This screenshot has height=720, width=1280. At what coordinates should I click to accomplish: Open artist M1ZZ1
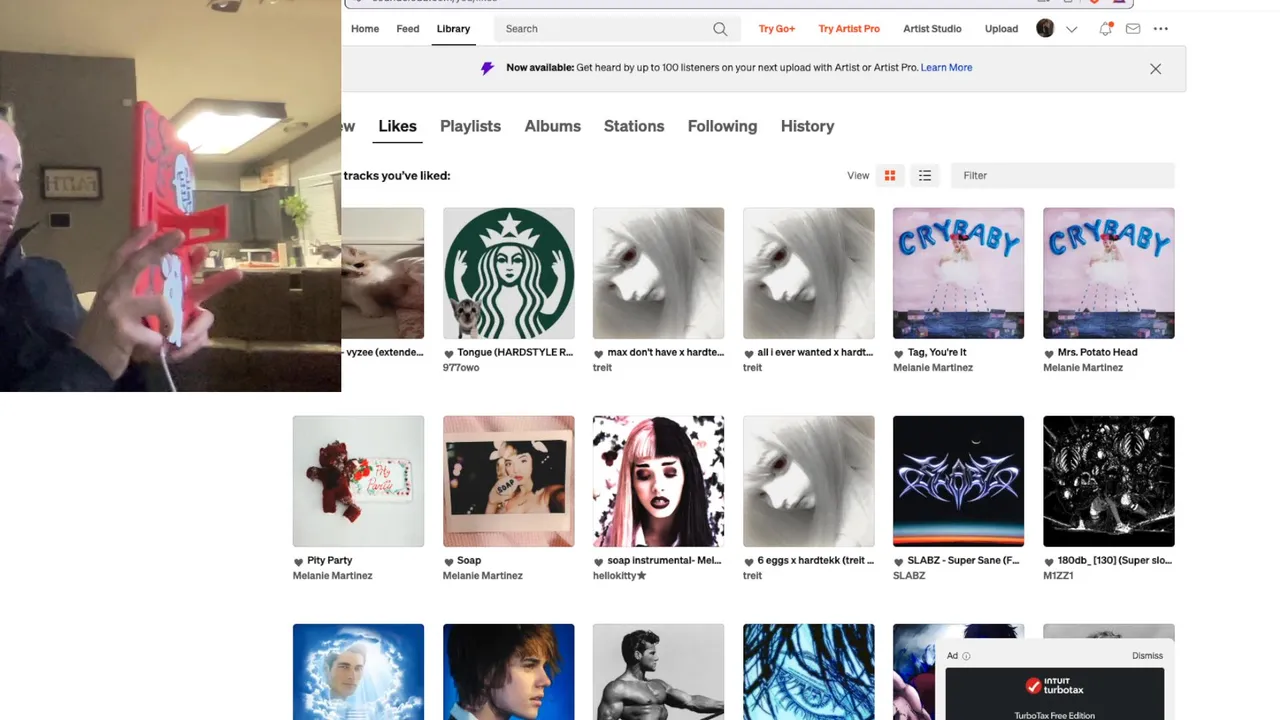1058,576
